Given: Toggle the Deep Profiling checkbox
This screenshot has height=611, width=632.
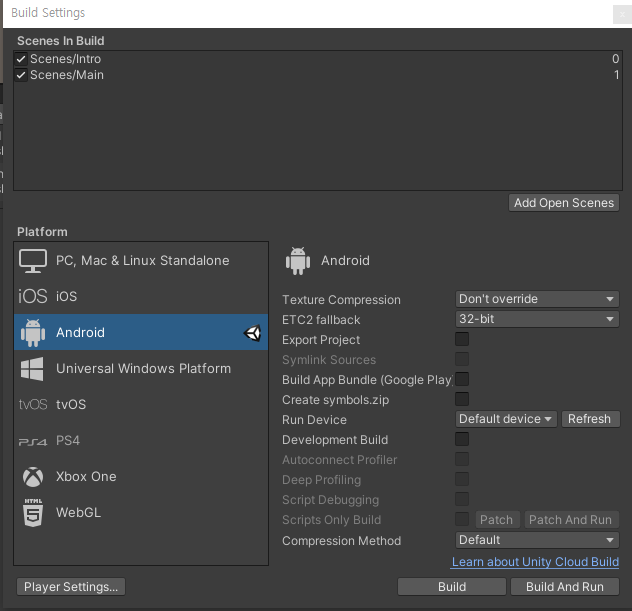Looking at the screenshot, I should coord(462,479).
